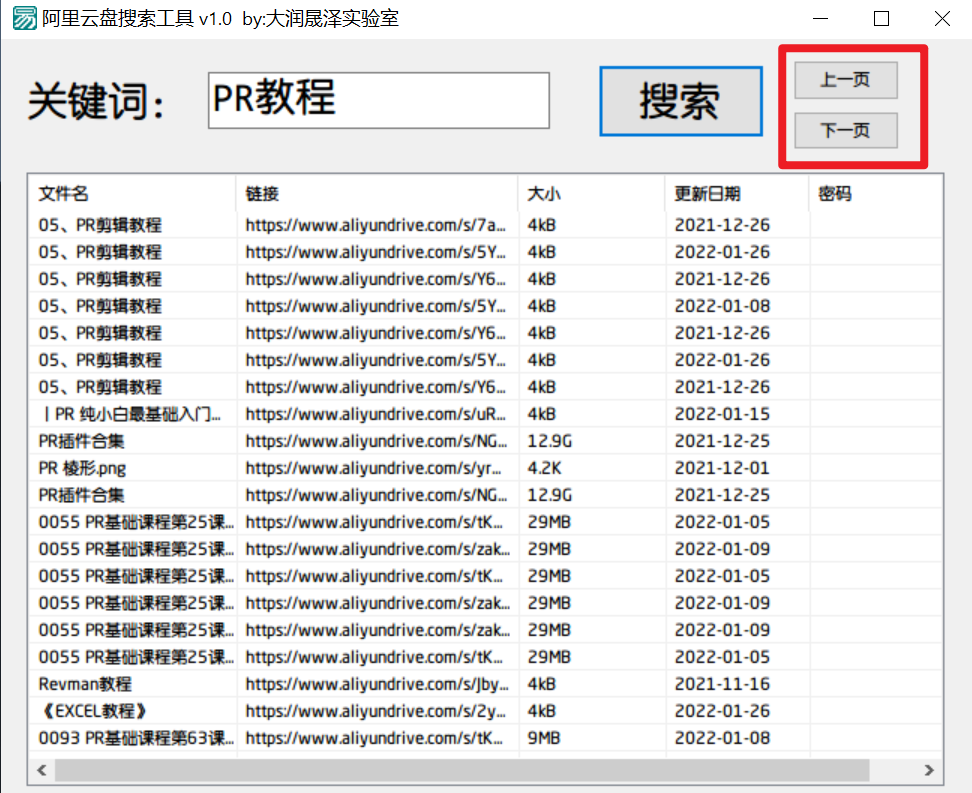972x793 pixels.
Task: Sort by 更新日期 column header
Action: coord(737,193)
